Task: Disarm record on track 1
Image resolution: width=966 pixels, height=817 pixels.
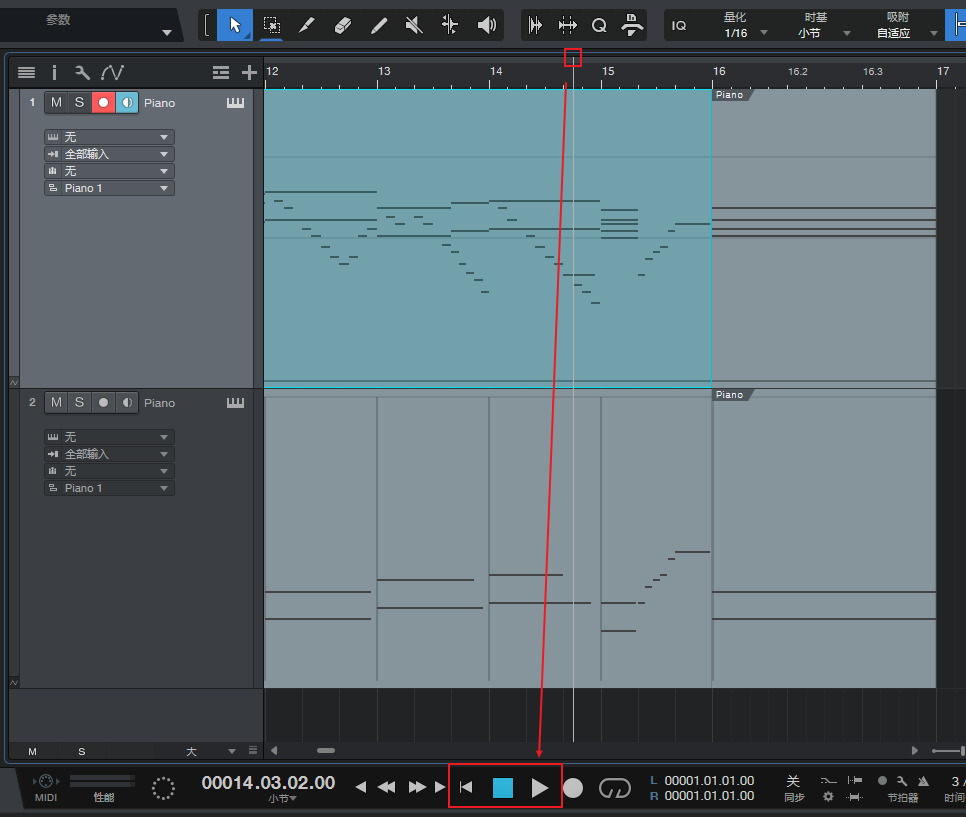Action: click(x=104, y=102)
